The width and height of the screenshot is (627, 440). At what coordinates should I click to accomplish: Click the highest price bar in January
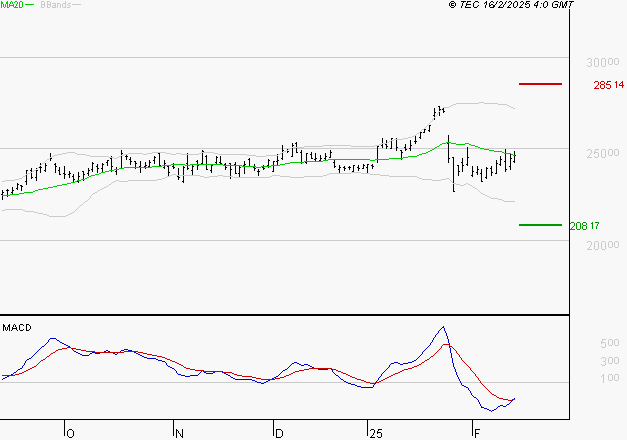(439, 110)
